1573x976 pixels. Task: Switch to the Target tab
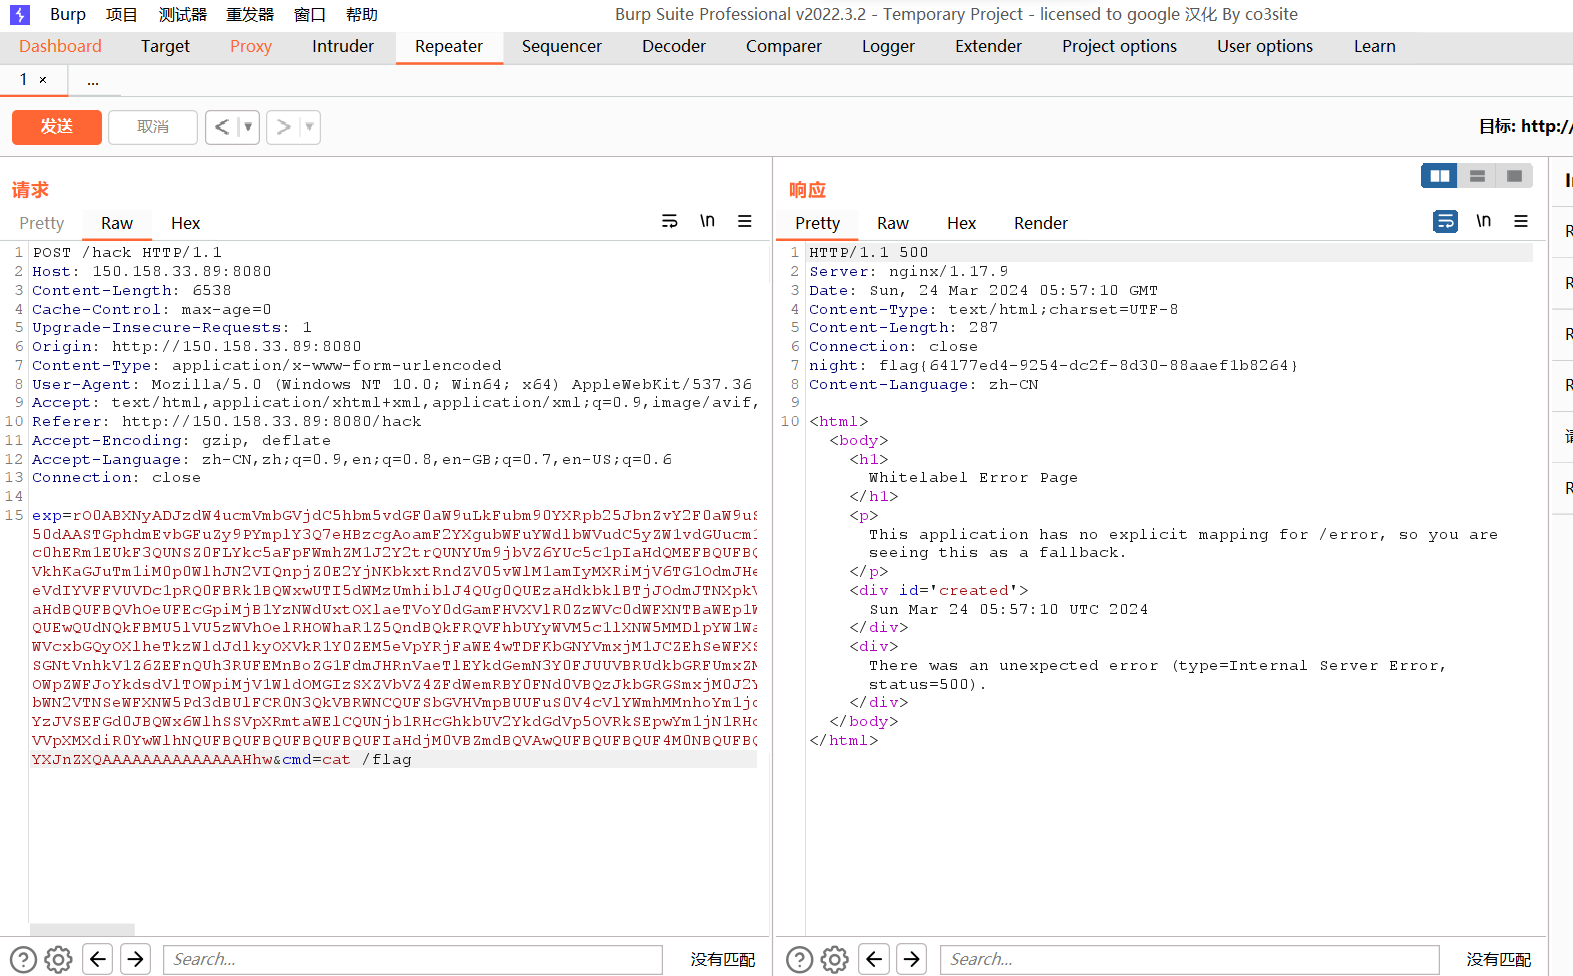click(165, 46)
